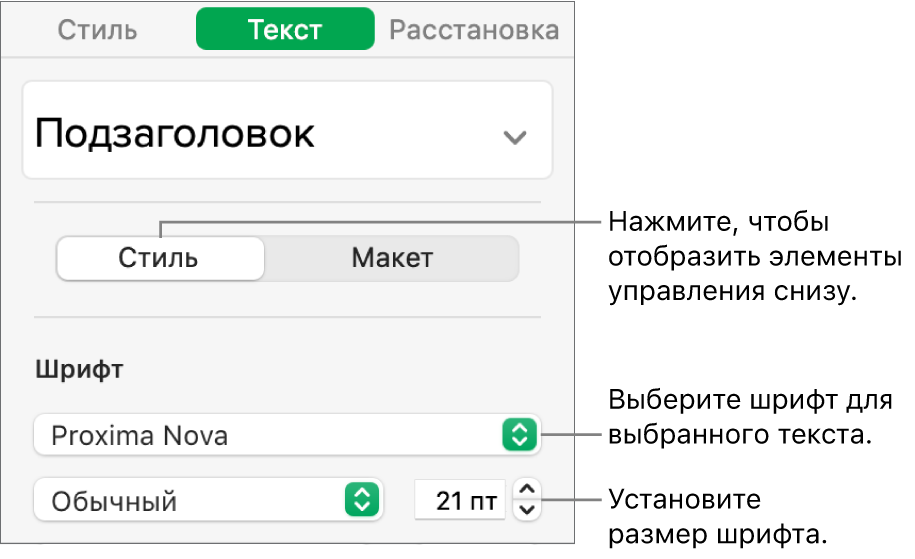Click the Шрифт section heading
915x559 pixels.
pos(79,369)
